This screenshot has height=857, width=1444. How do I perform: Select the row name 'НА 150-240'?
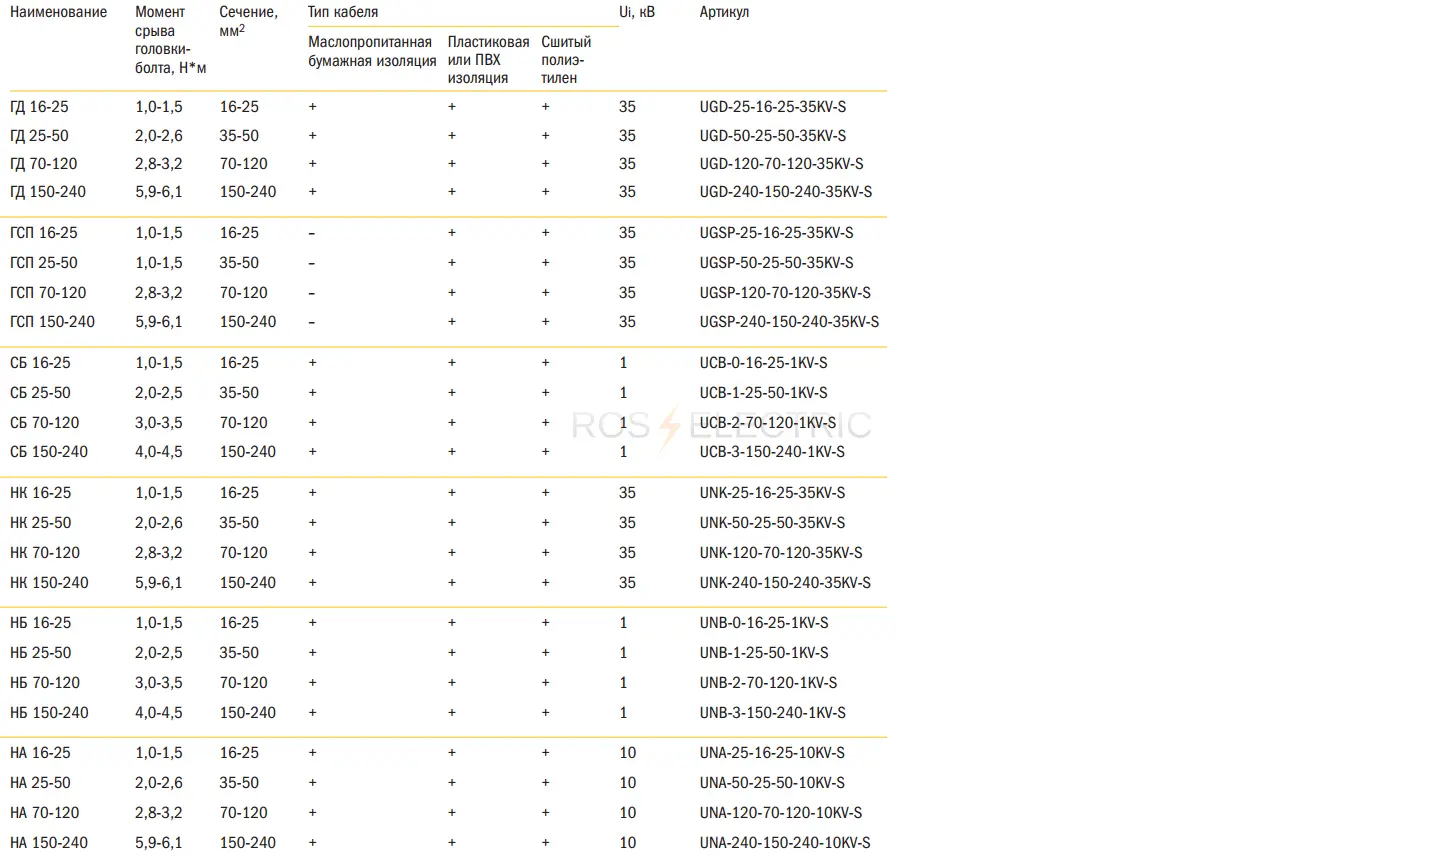[49, 843]
